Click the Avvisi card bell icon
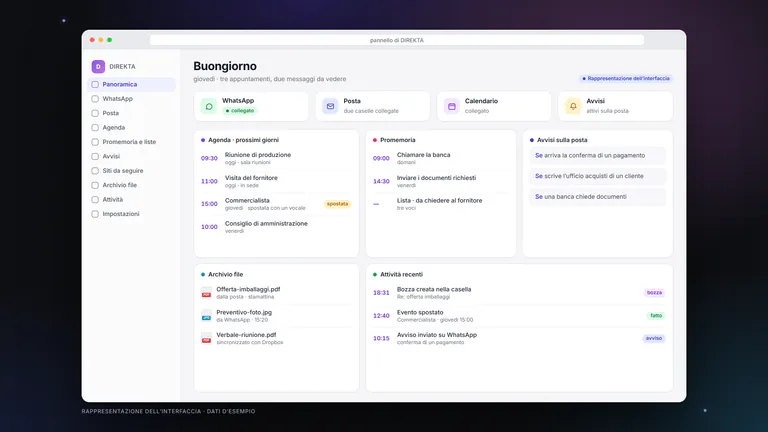This screenshot has width=768, height=432. pos(573,106)
